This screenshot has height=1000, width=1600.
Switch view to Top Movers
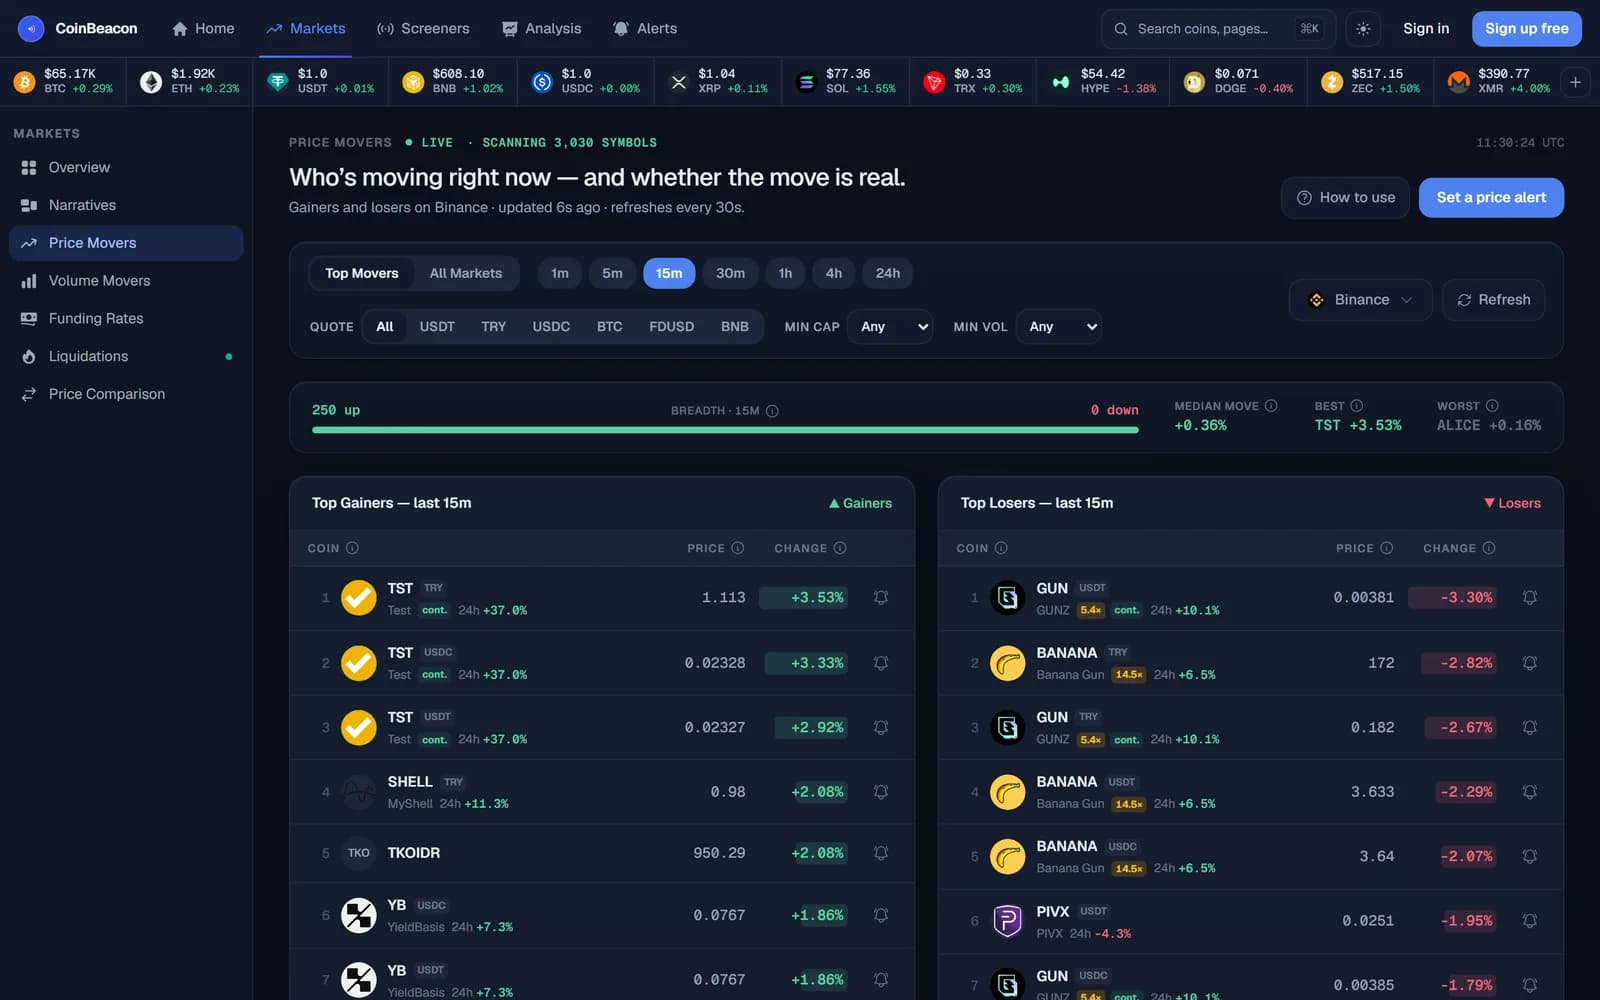pyautogui.click(x=362, y=274)
